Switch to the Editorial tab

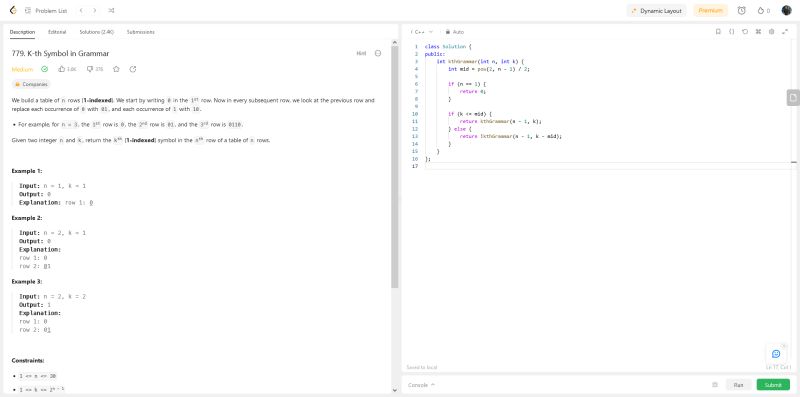pyautogui.click(x=57, y=32)
